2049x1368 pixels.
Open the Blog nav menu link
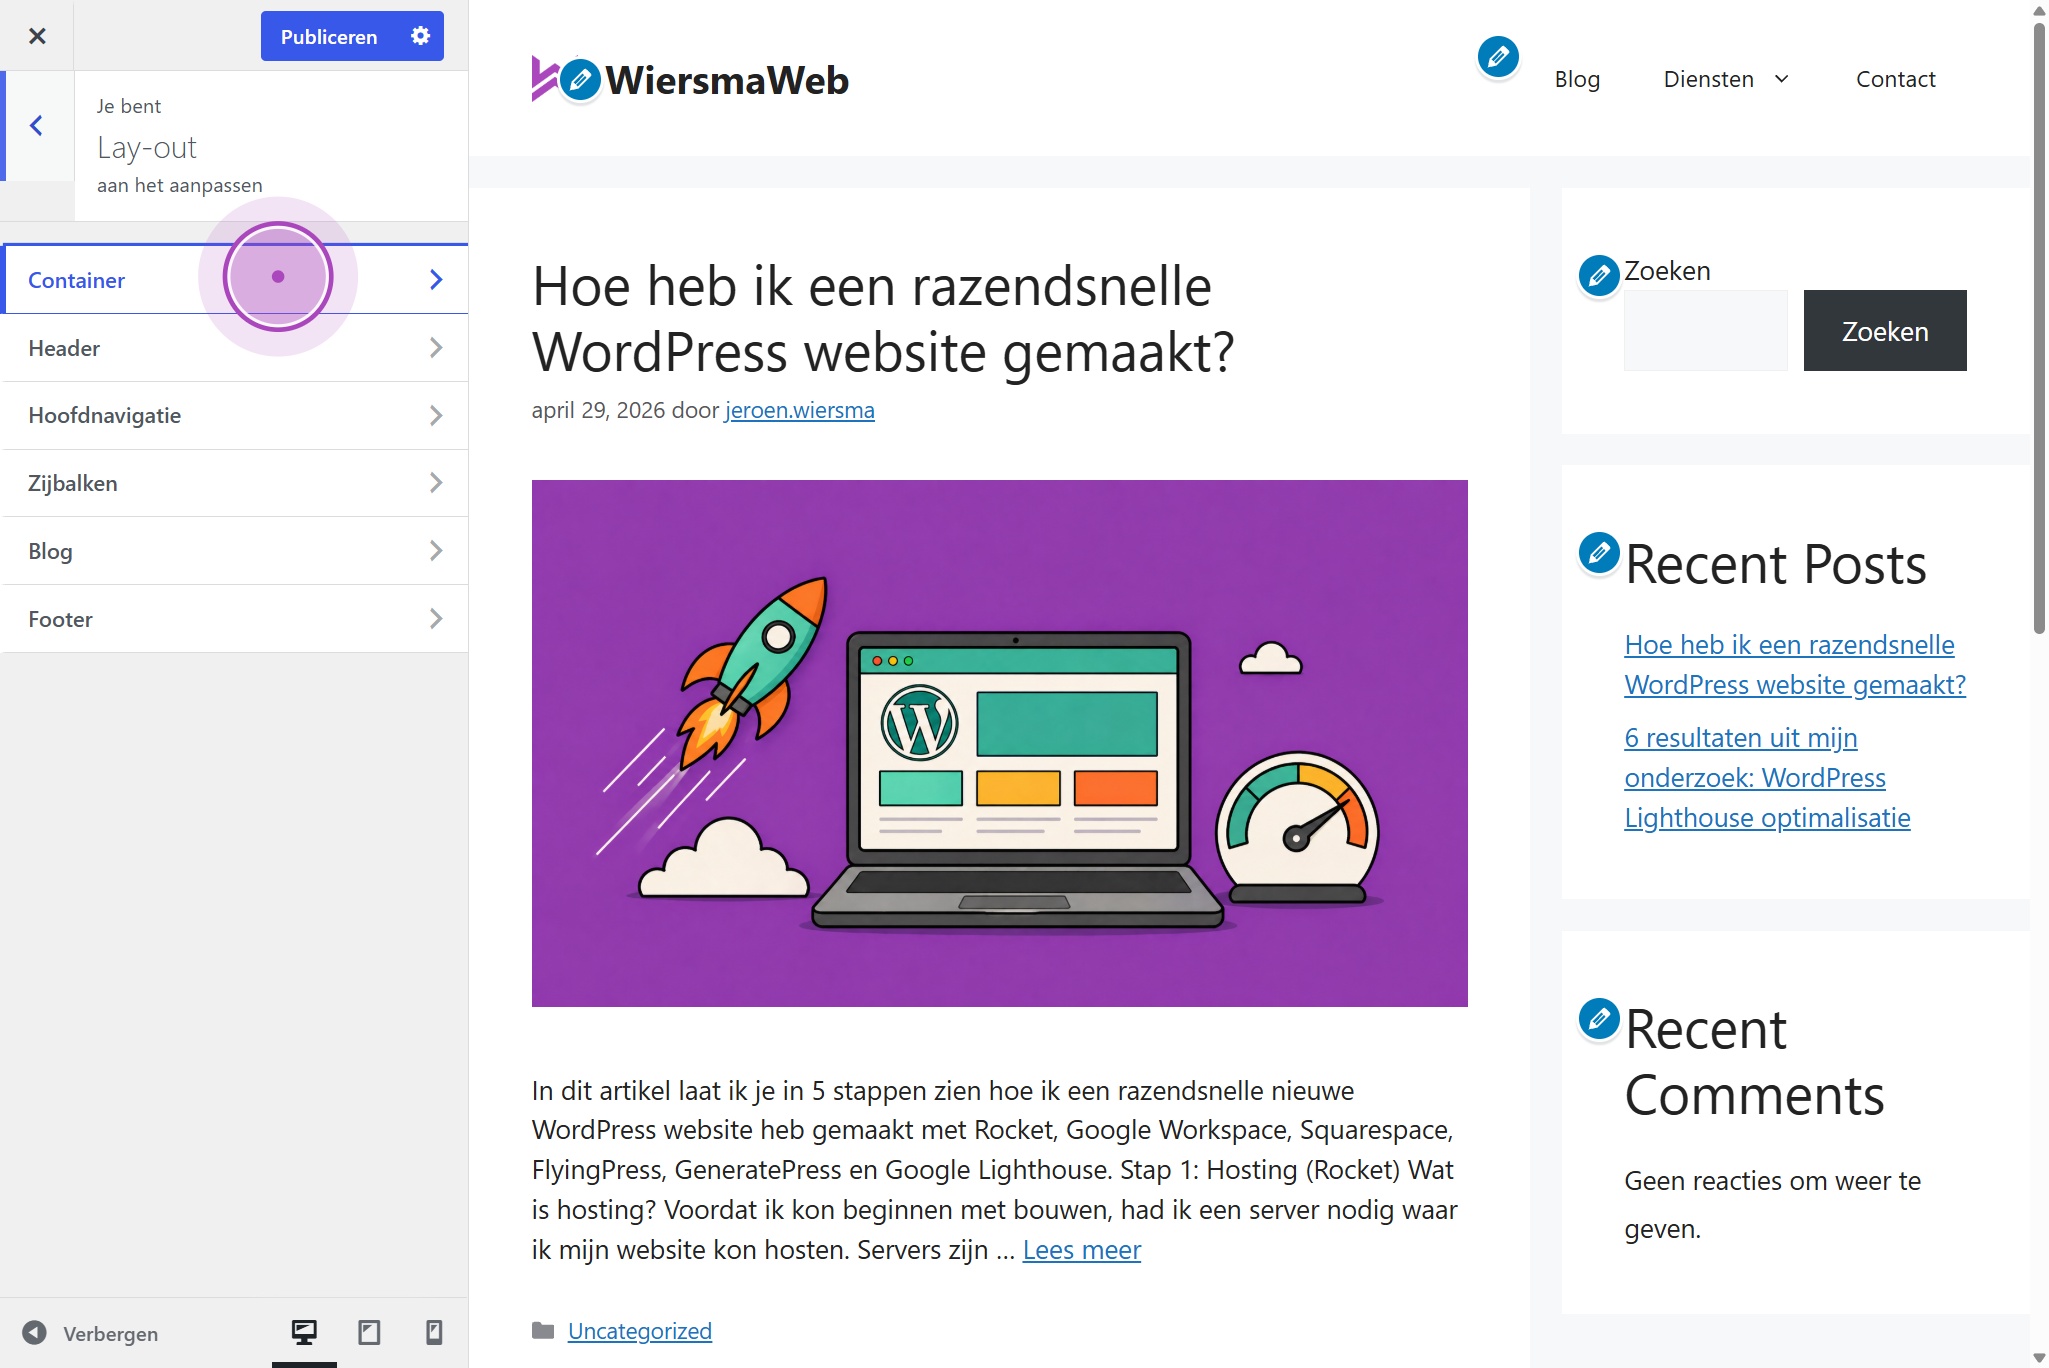click(x=1577, y=79)
